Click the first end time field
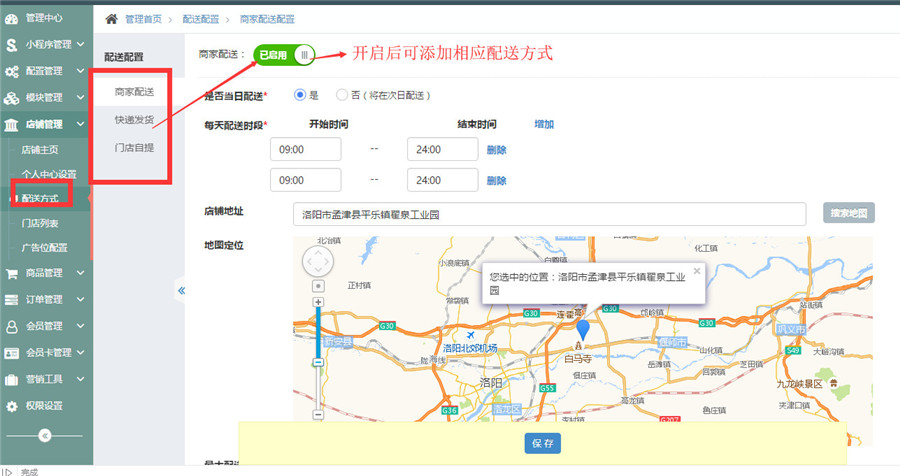Screen dimensions: 900x476 (x=443, y=149)
